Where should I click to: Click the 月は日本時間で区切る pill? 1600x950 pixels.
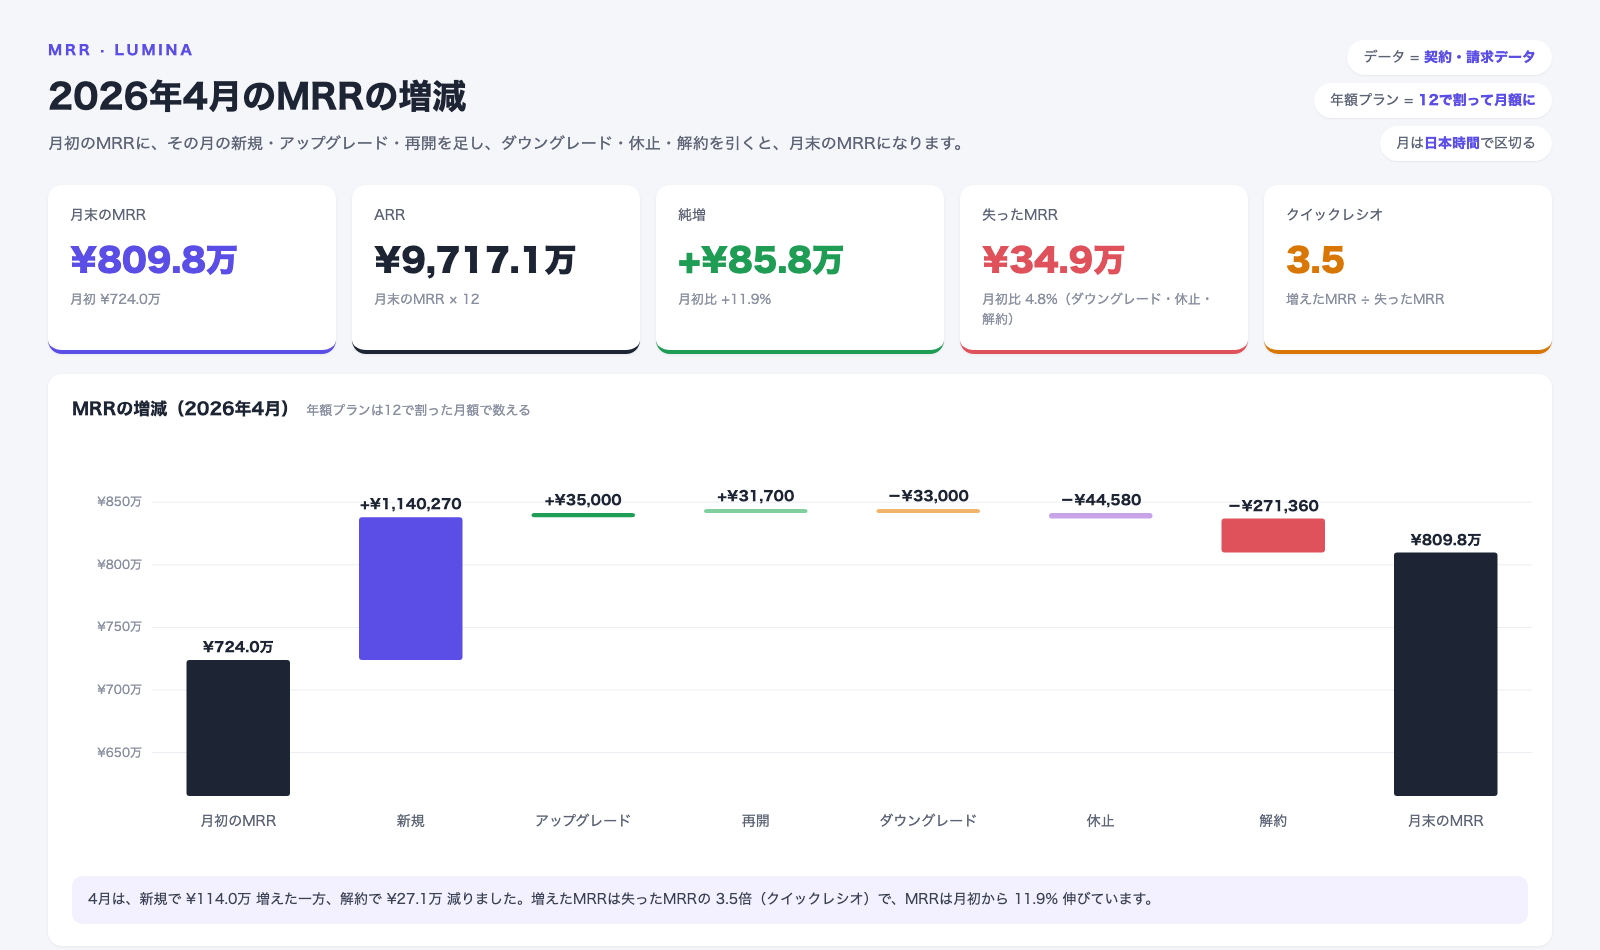tap(1466, 143)
